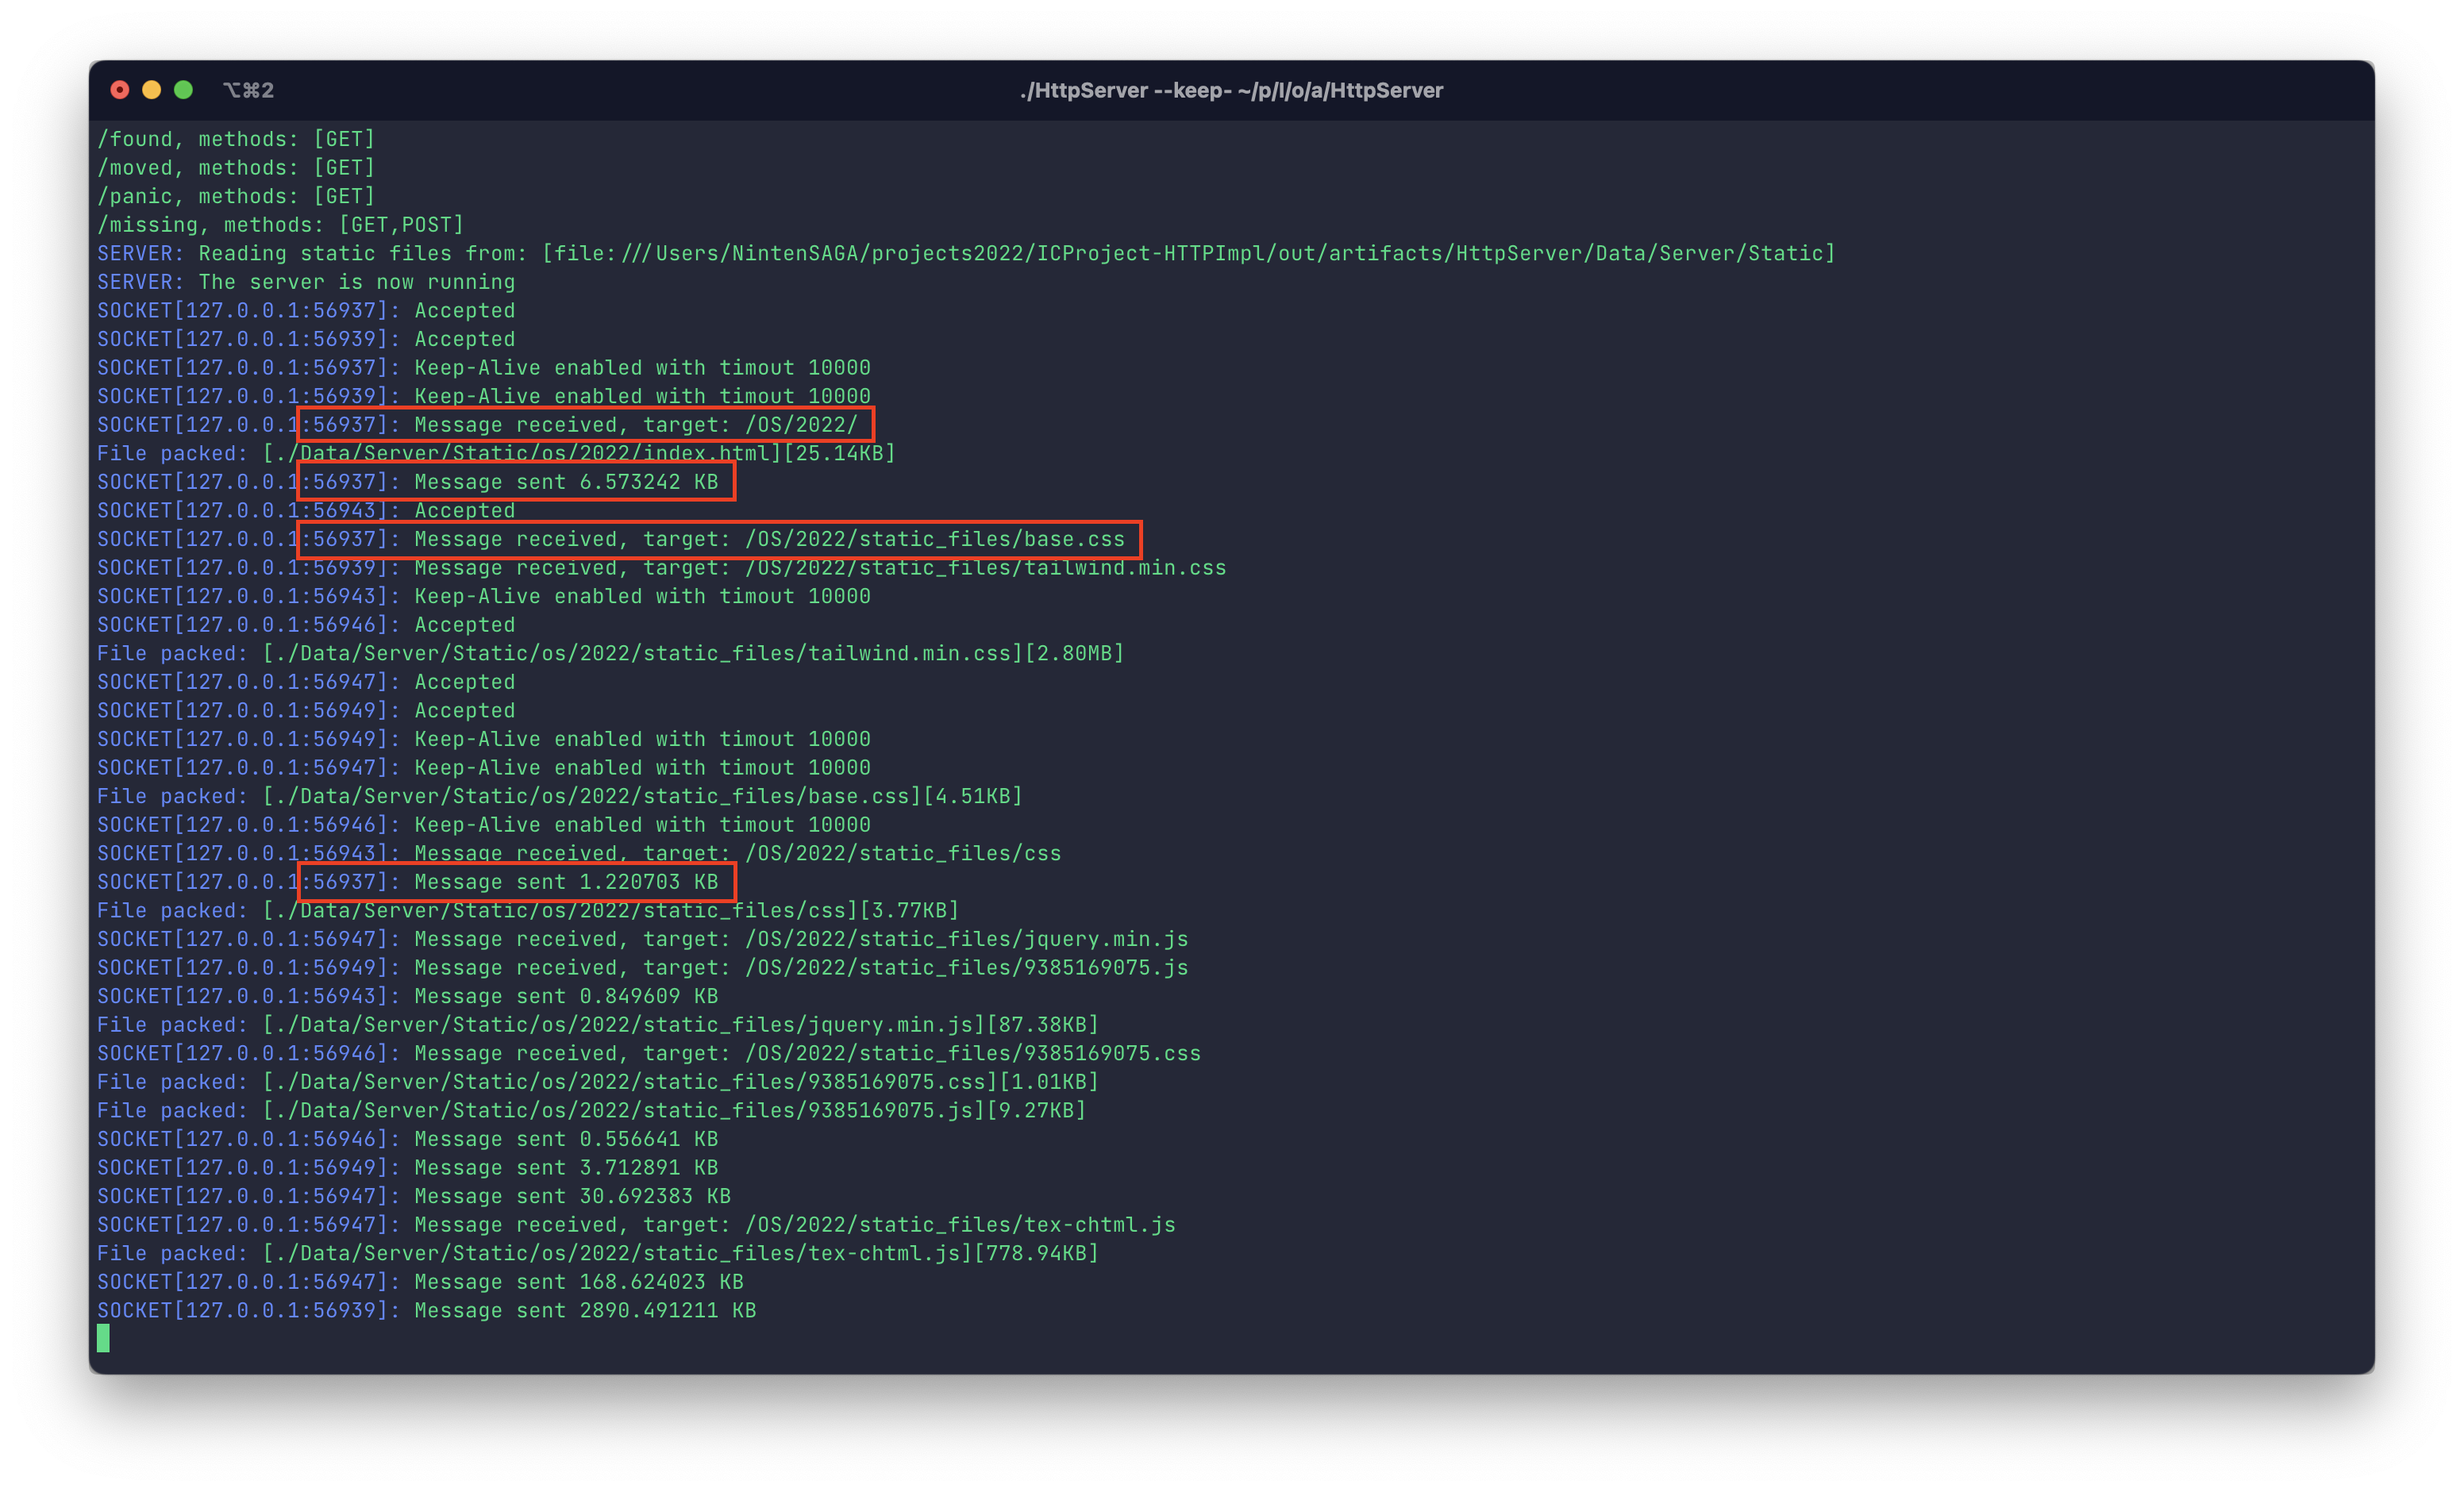2464x1492 pixels.
Task: Click the tex-chtml.js [778.94KB] file packed line
Action: 598,1253
